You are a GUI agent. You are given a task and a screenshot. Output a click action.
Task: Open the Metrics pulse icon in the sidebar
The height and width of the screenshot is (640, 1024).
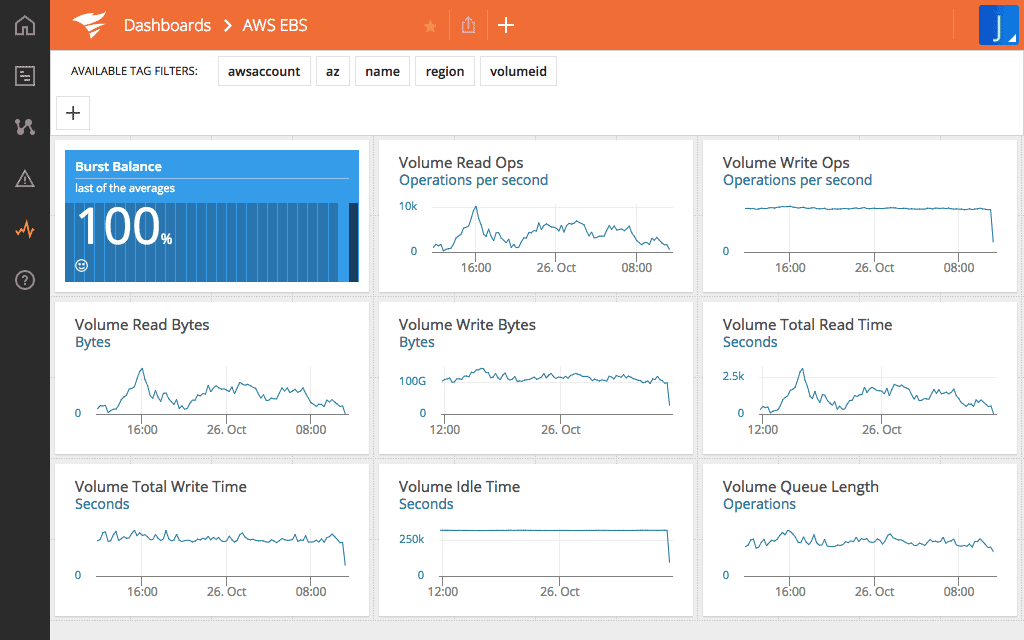pyautogui.click(x=25, y=229)
